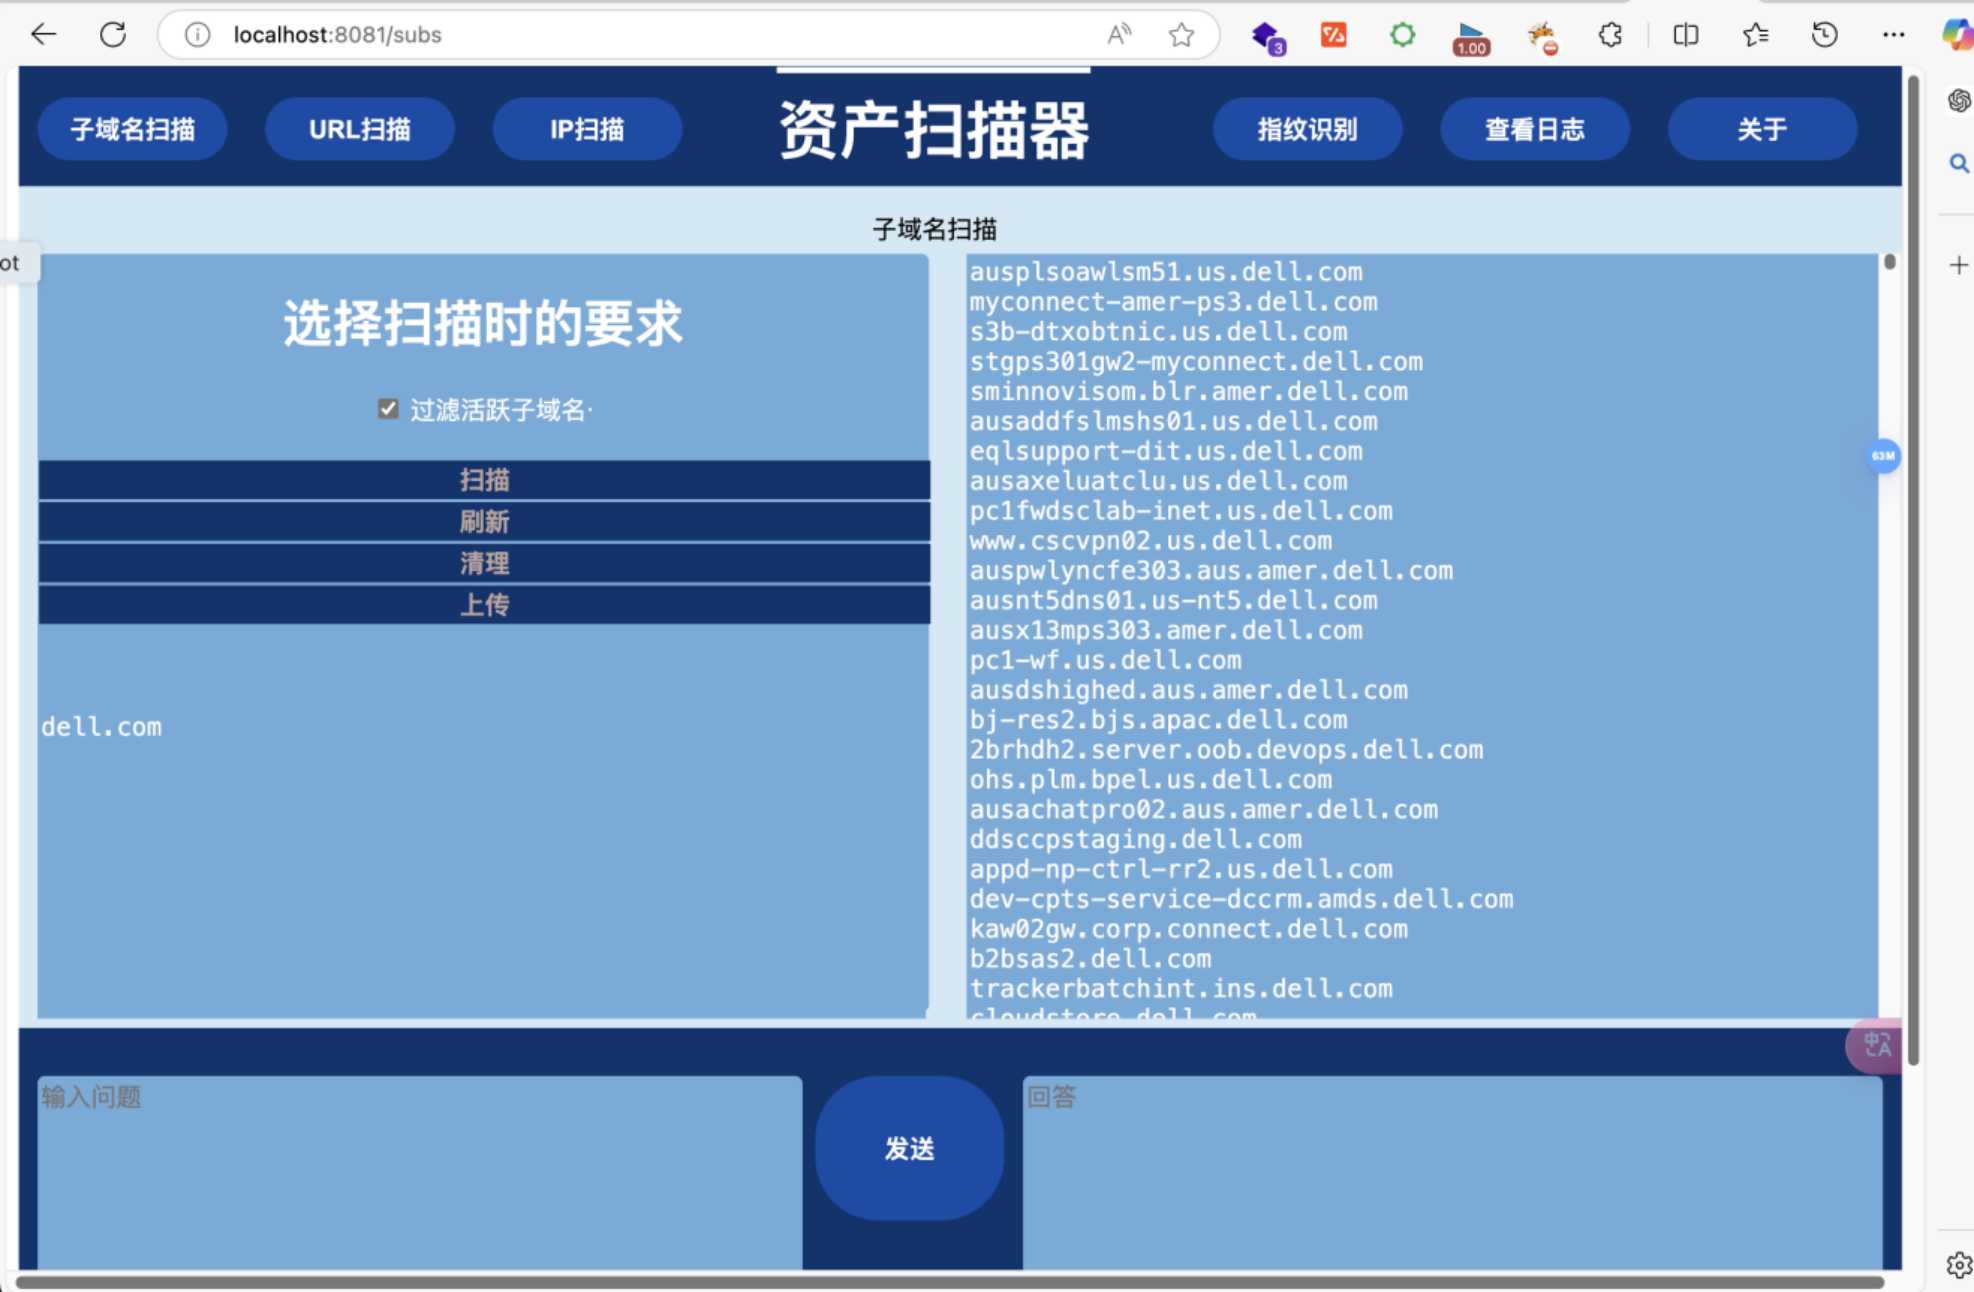Click the 上传 button
The height and width of the screenshot is (1292, 1974).
pyautogui.click(x=484, y=605)
